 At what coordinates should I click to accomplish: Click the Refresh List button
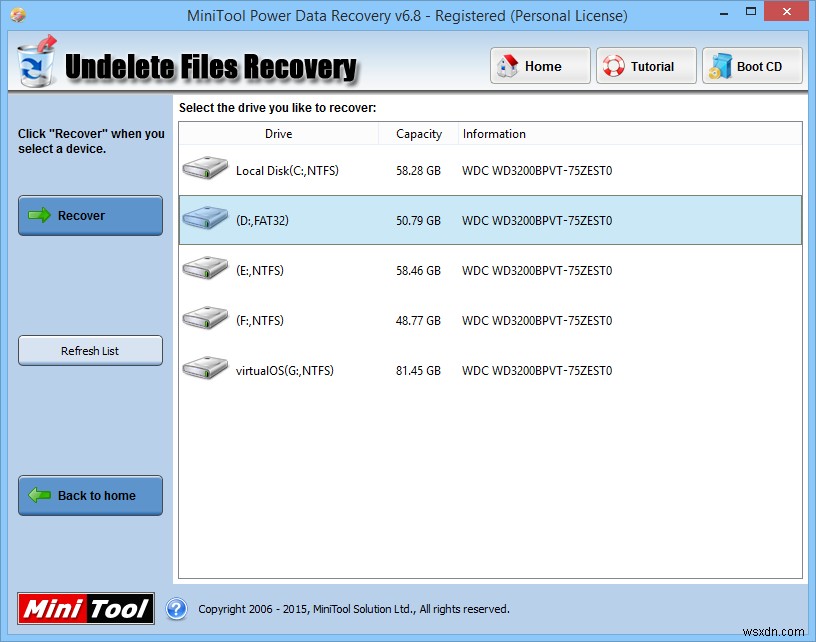point(89,350)
